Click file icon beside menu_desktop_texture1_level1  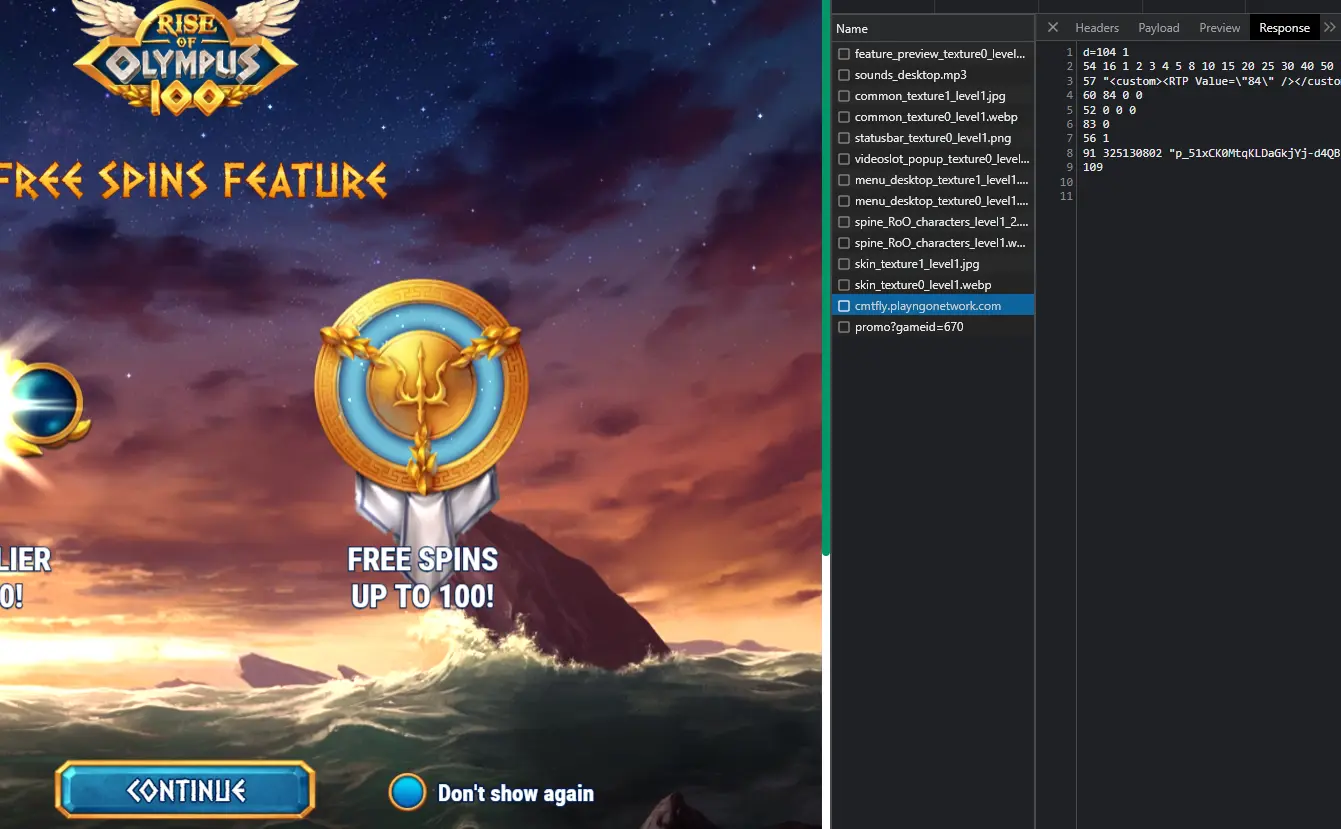[844, 180]
